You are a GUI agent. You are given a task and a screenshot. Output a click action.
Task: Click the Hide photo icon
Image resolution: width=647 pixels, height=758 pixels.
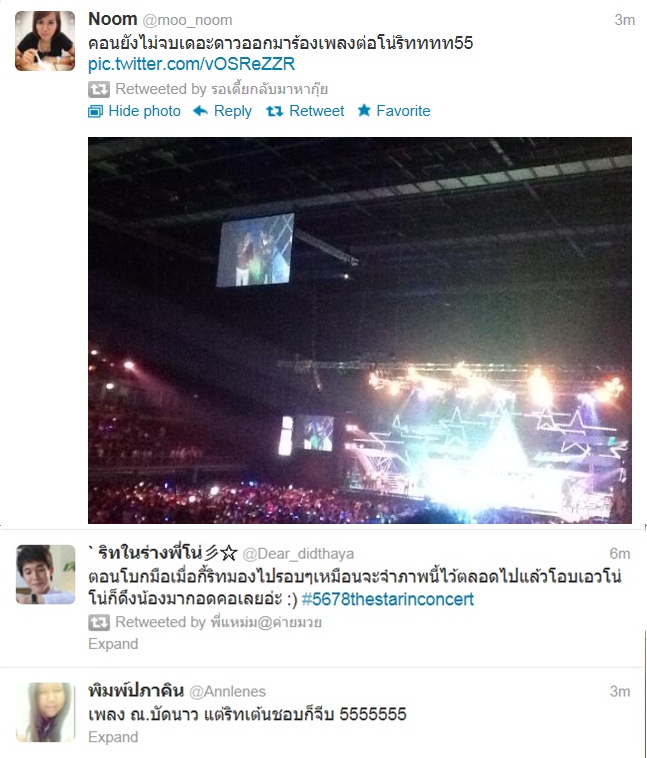coord(95,111)
